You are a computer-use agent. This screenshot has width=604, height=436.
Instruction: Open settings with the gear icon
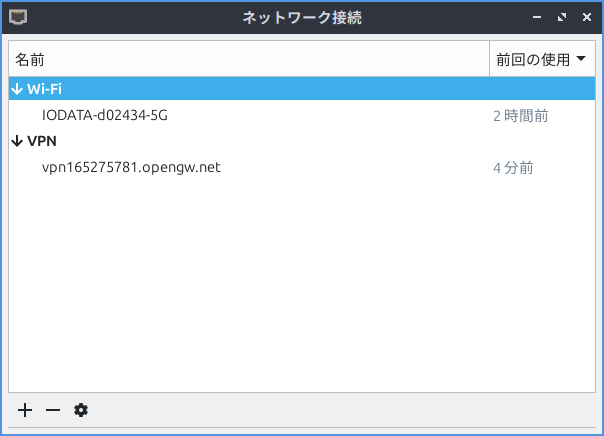(x=81, y=410)
